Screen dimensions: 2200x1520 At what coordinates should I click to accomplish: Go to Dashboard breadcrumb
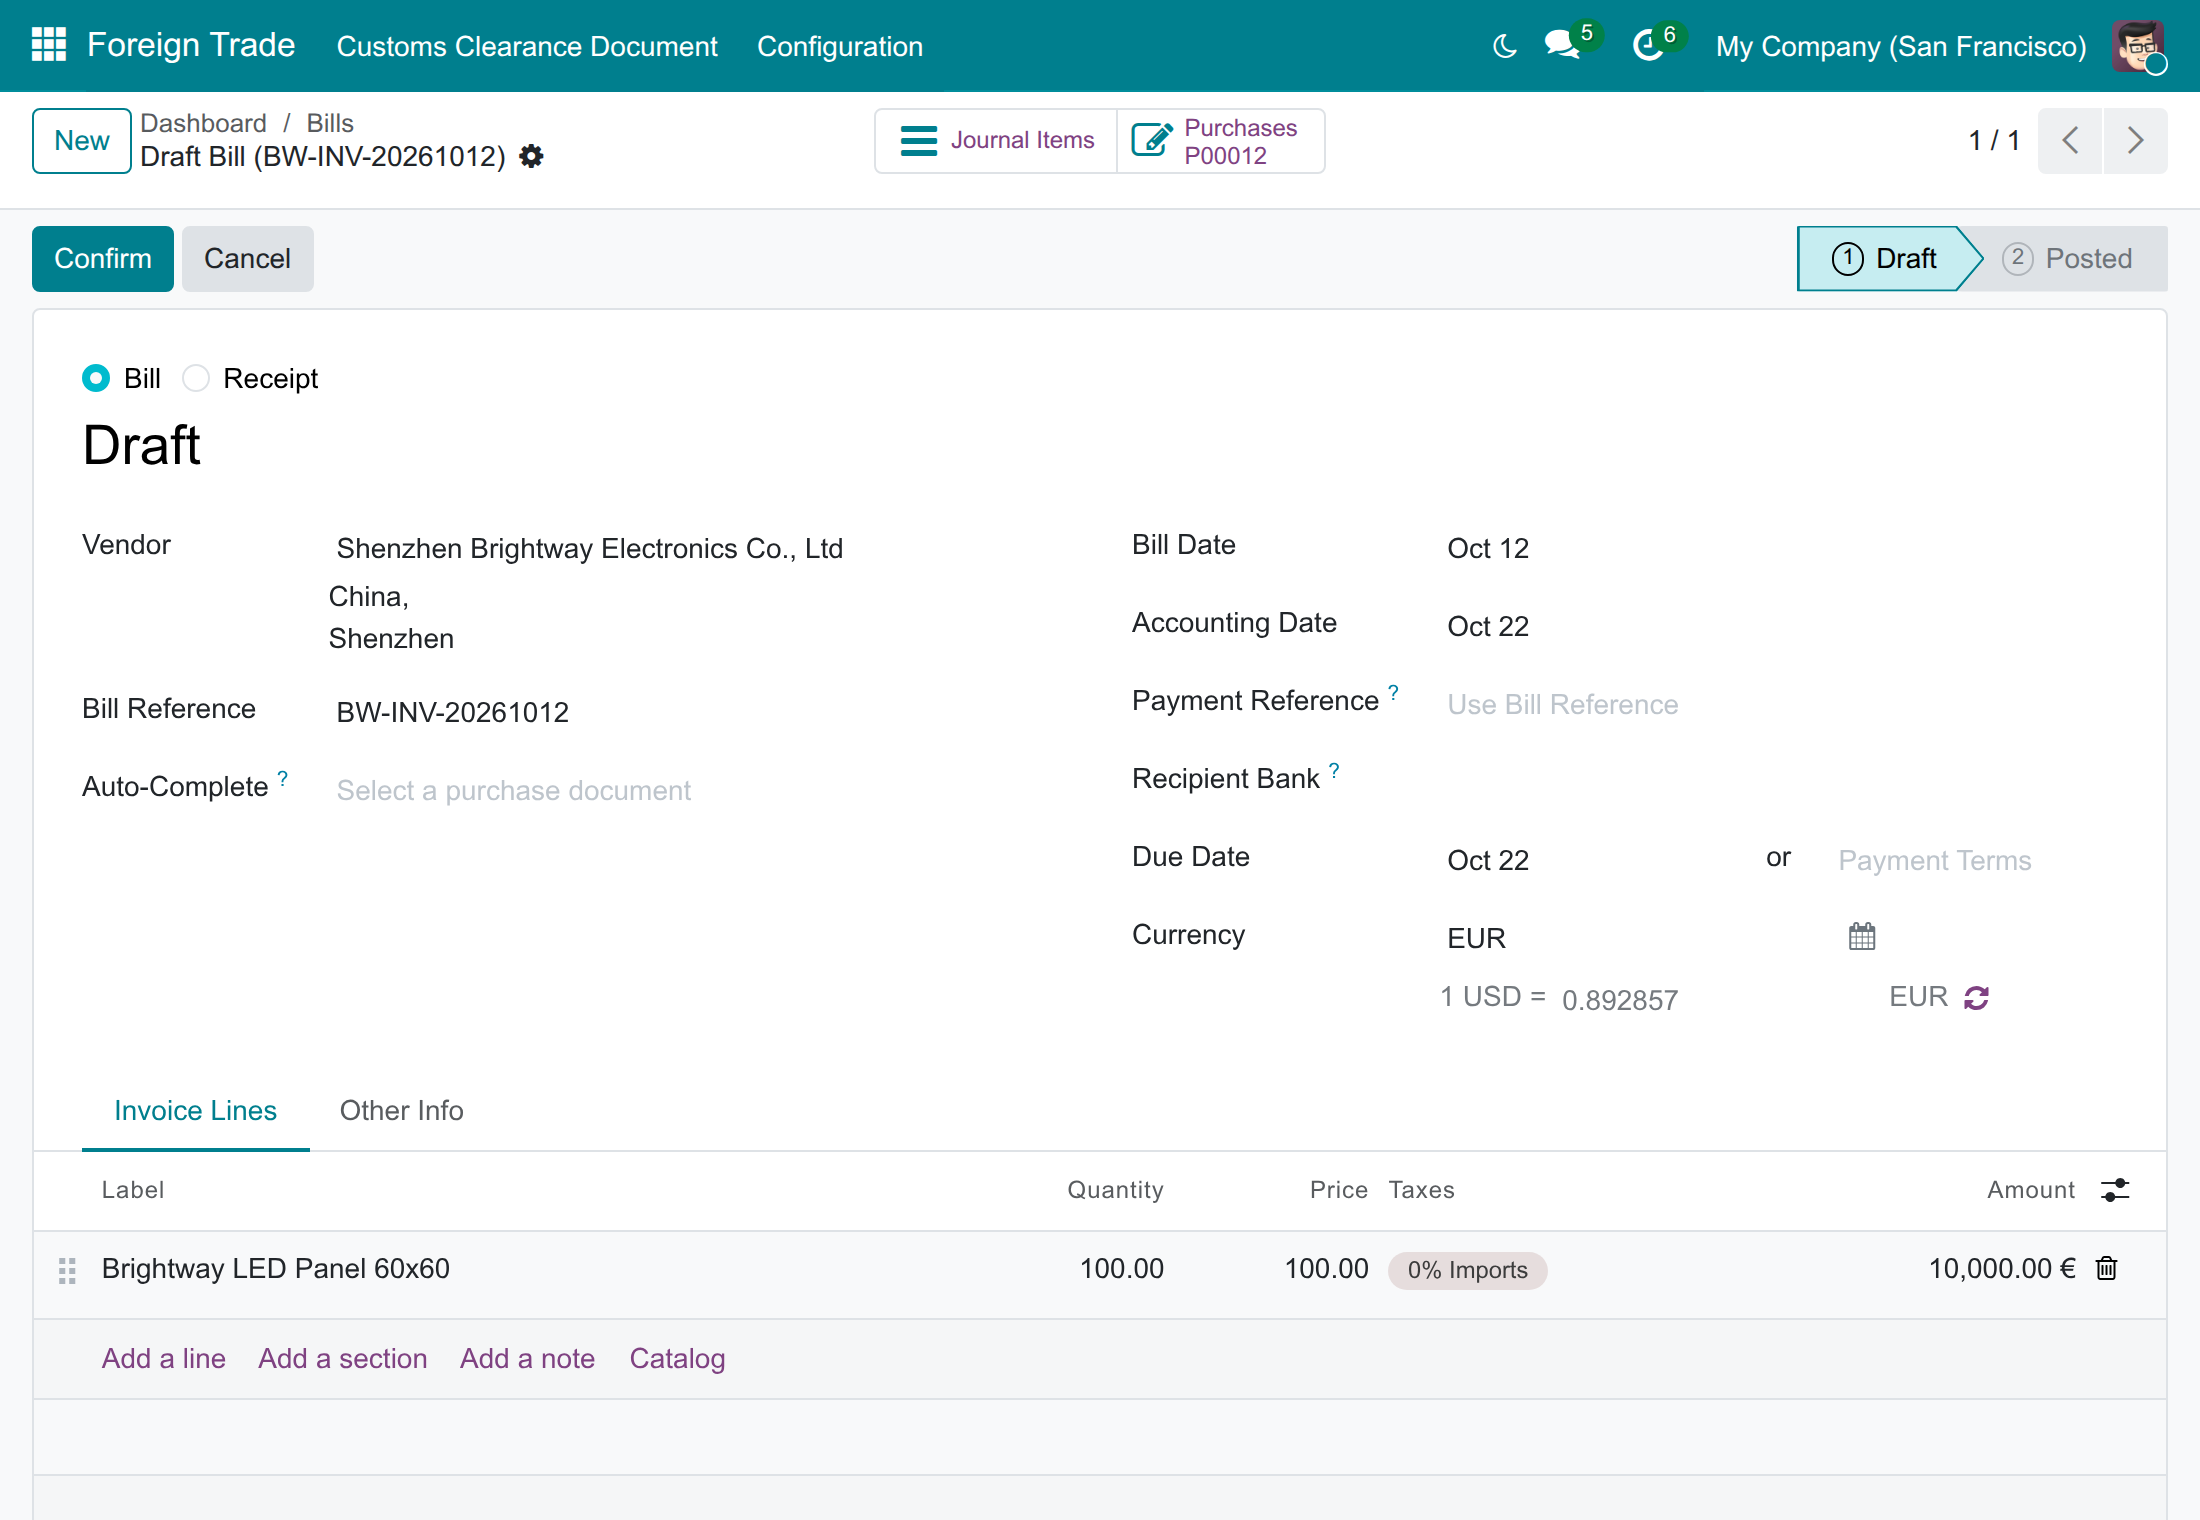[x=203, y=123]
